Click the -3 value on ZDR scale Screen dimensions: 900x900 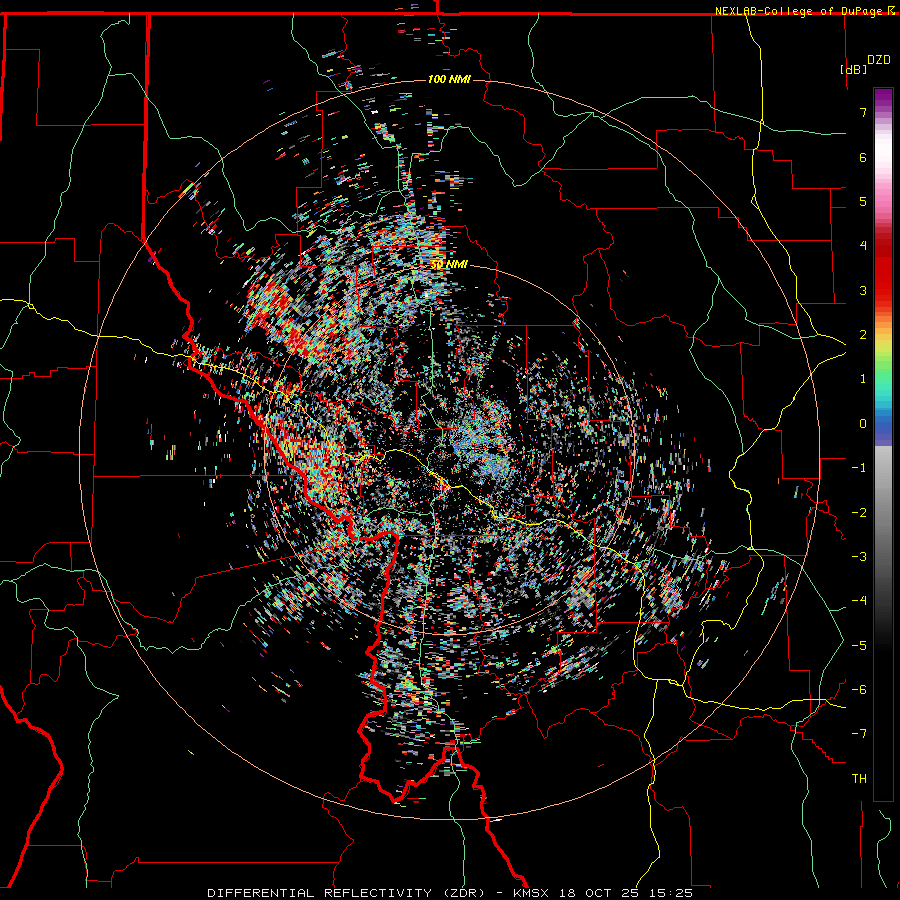(x=859, y=556)
